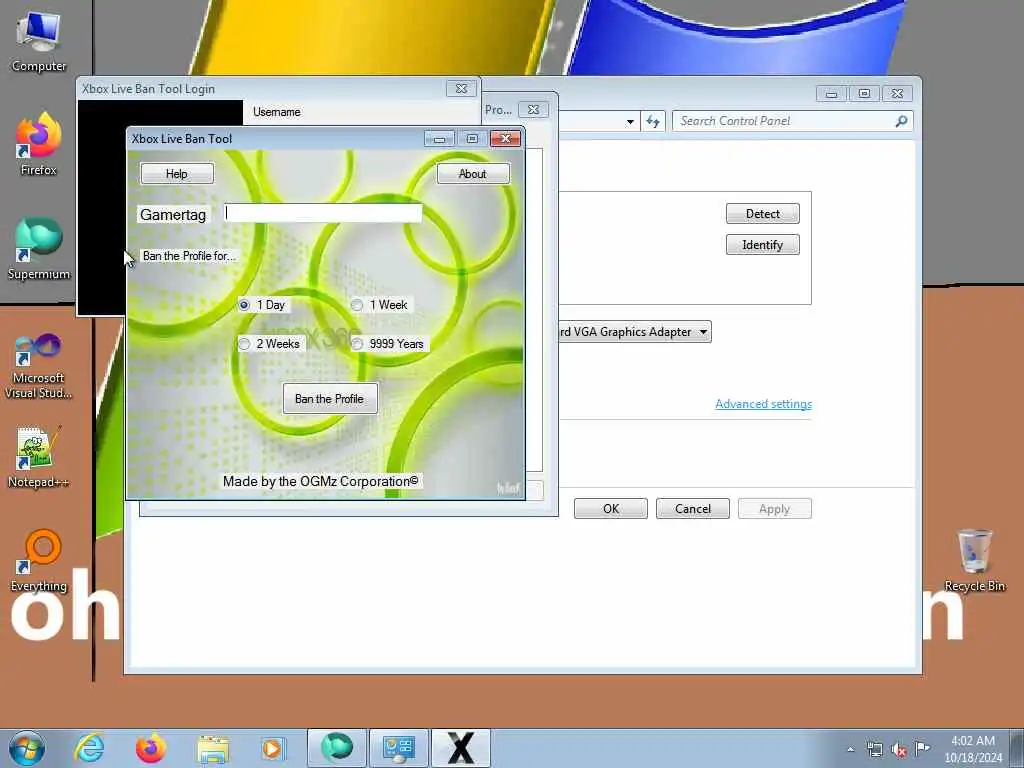Click the Identify button in display settings
The width and height of the screenshot is (1024, 768).
click(x=763, y=245)
